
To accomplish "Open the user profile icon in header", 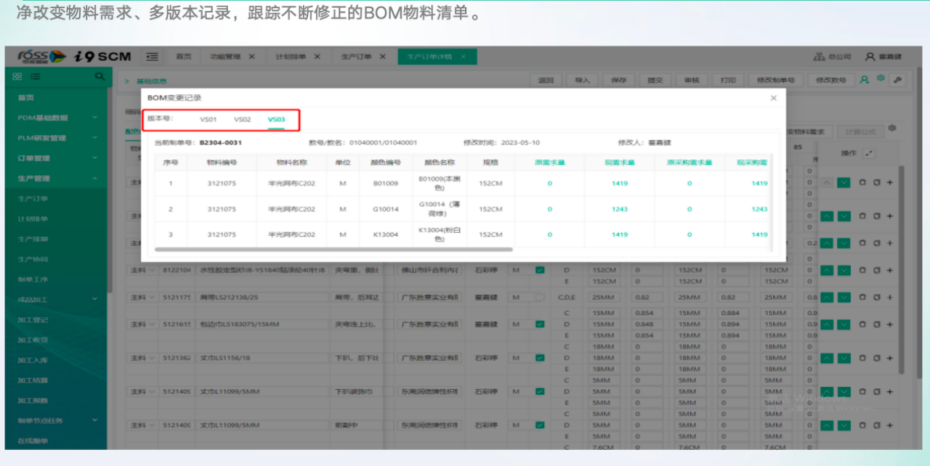I will pos(870,56).
